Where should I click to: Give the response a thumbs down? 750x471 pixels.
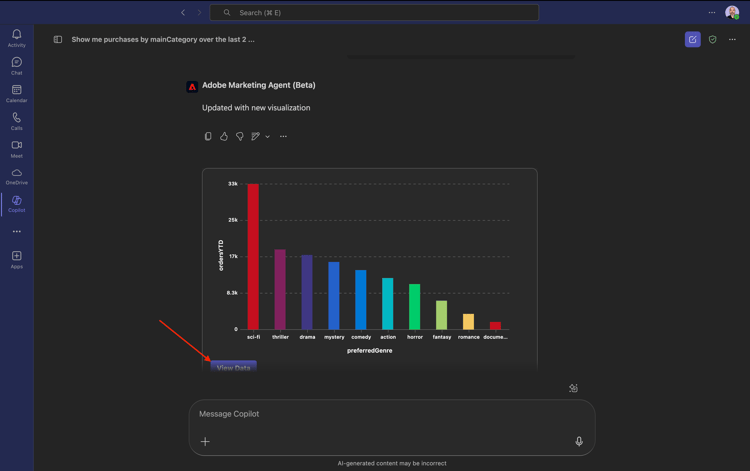[240, 136]
